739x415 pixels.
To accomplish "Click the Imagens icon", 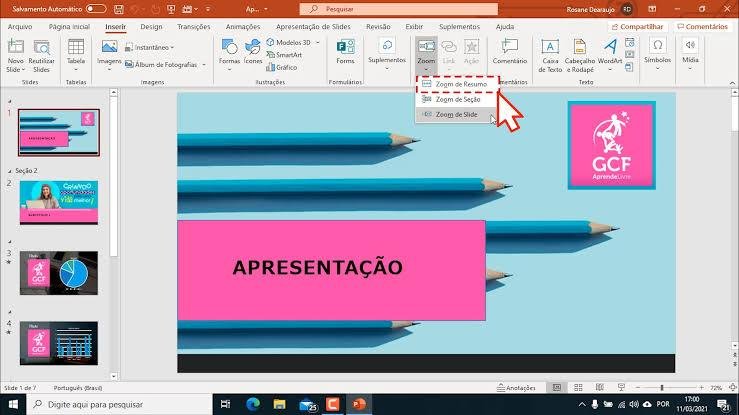I will (109, 47).
